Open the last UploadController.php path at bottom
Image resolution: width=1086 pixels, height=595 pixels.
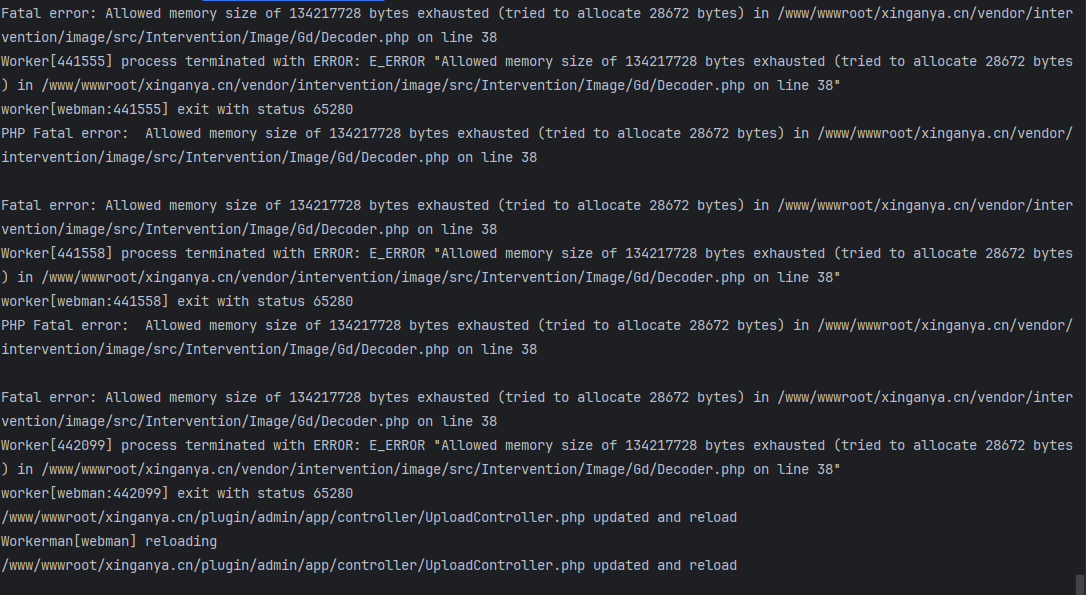pyautogui.click(x=293, y=566)
